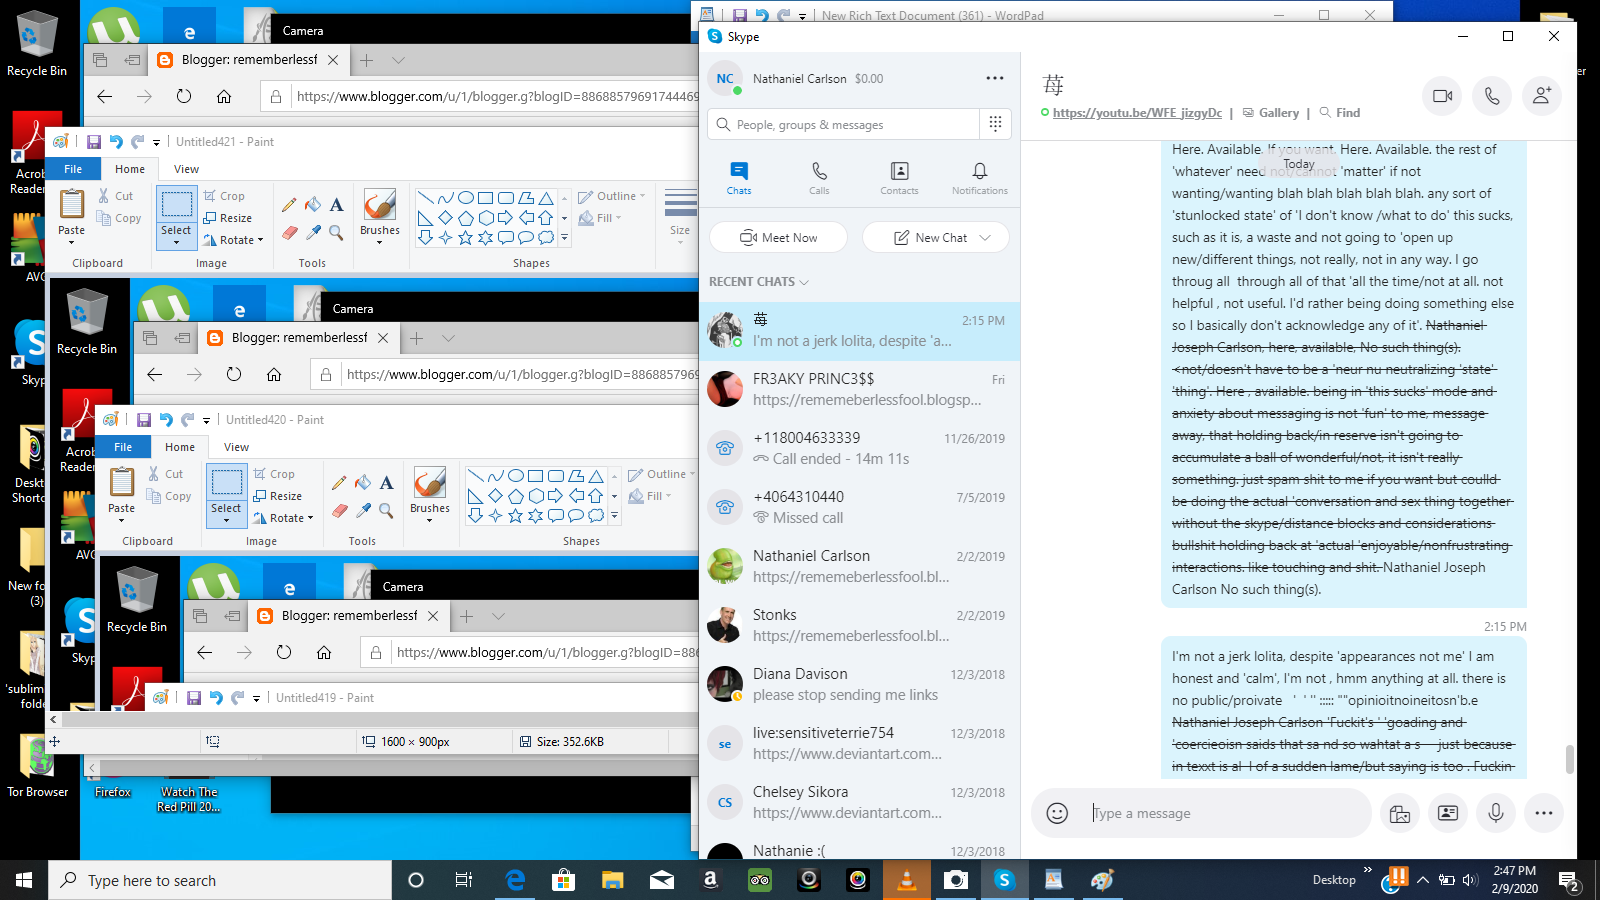Open more menu beside Nathaniel Carlson profile

pos(994,78)
